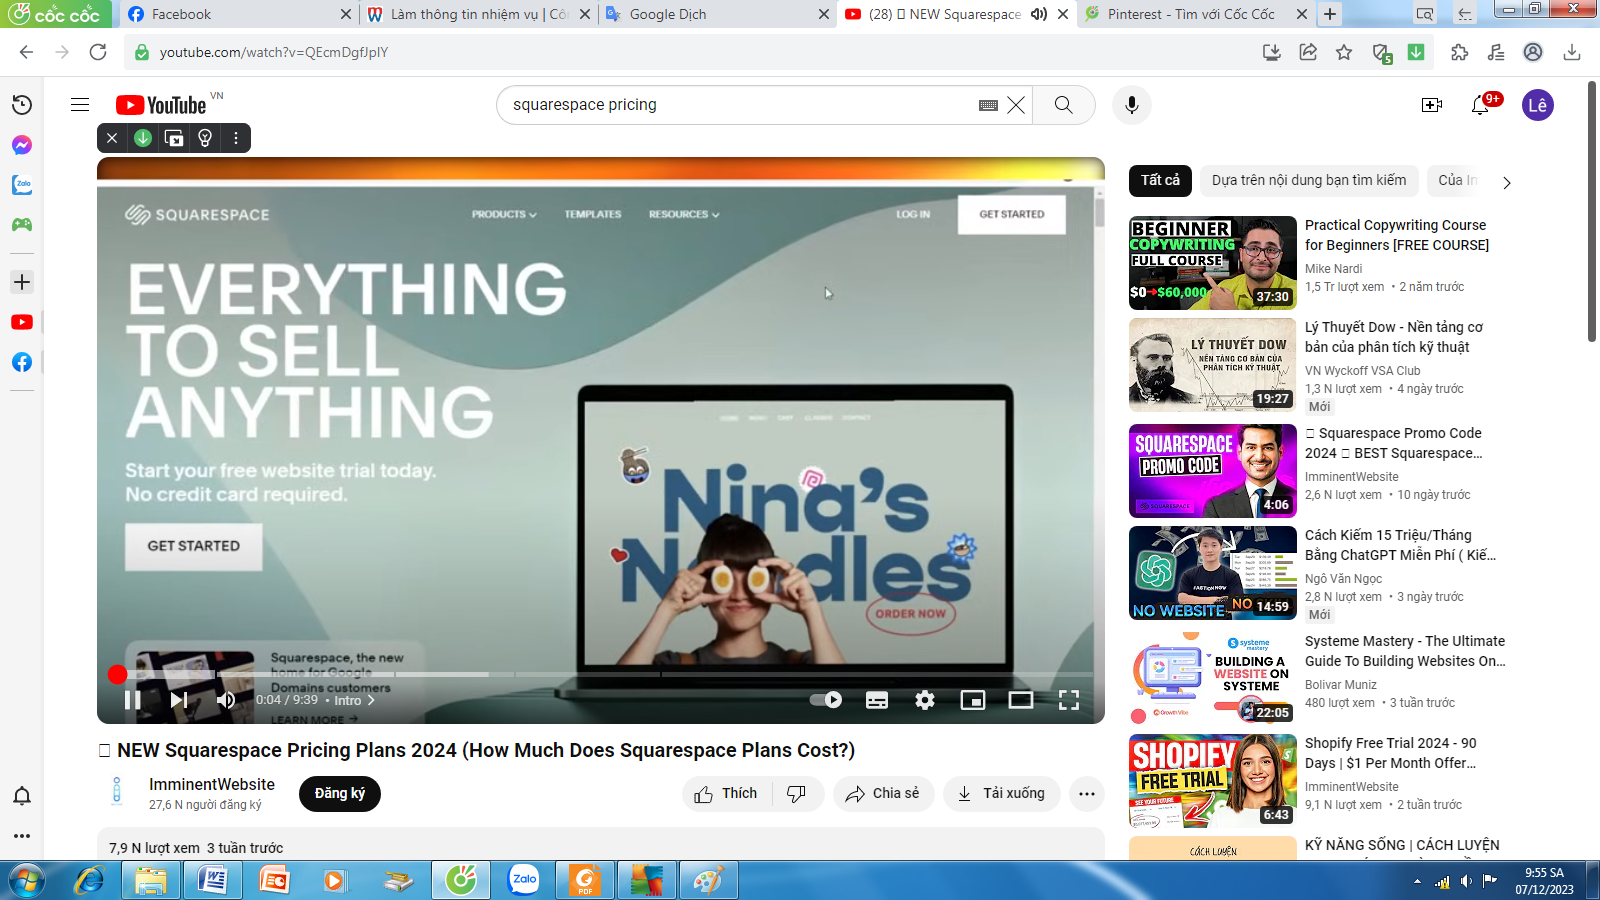The width and height of the screenshot is (1600, 900).
Task: Start voice search with the microphone
Action: click(x=1132, y=105)
